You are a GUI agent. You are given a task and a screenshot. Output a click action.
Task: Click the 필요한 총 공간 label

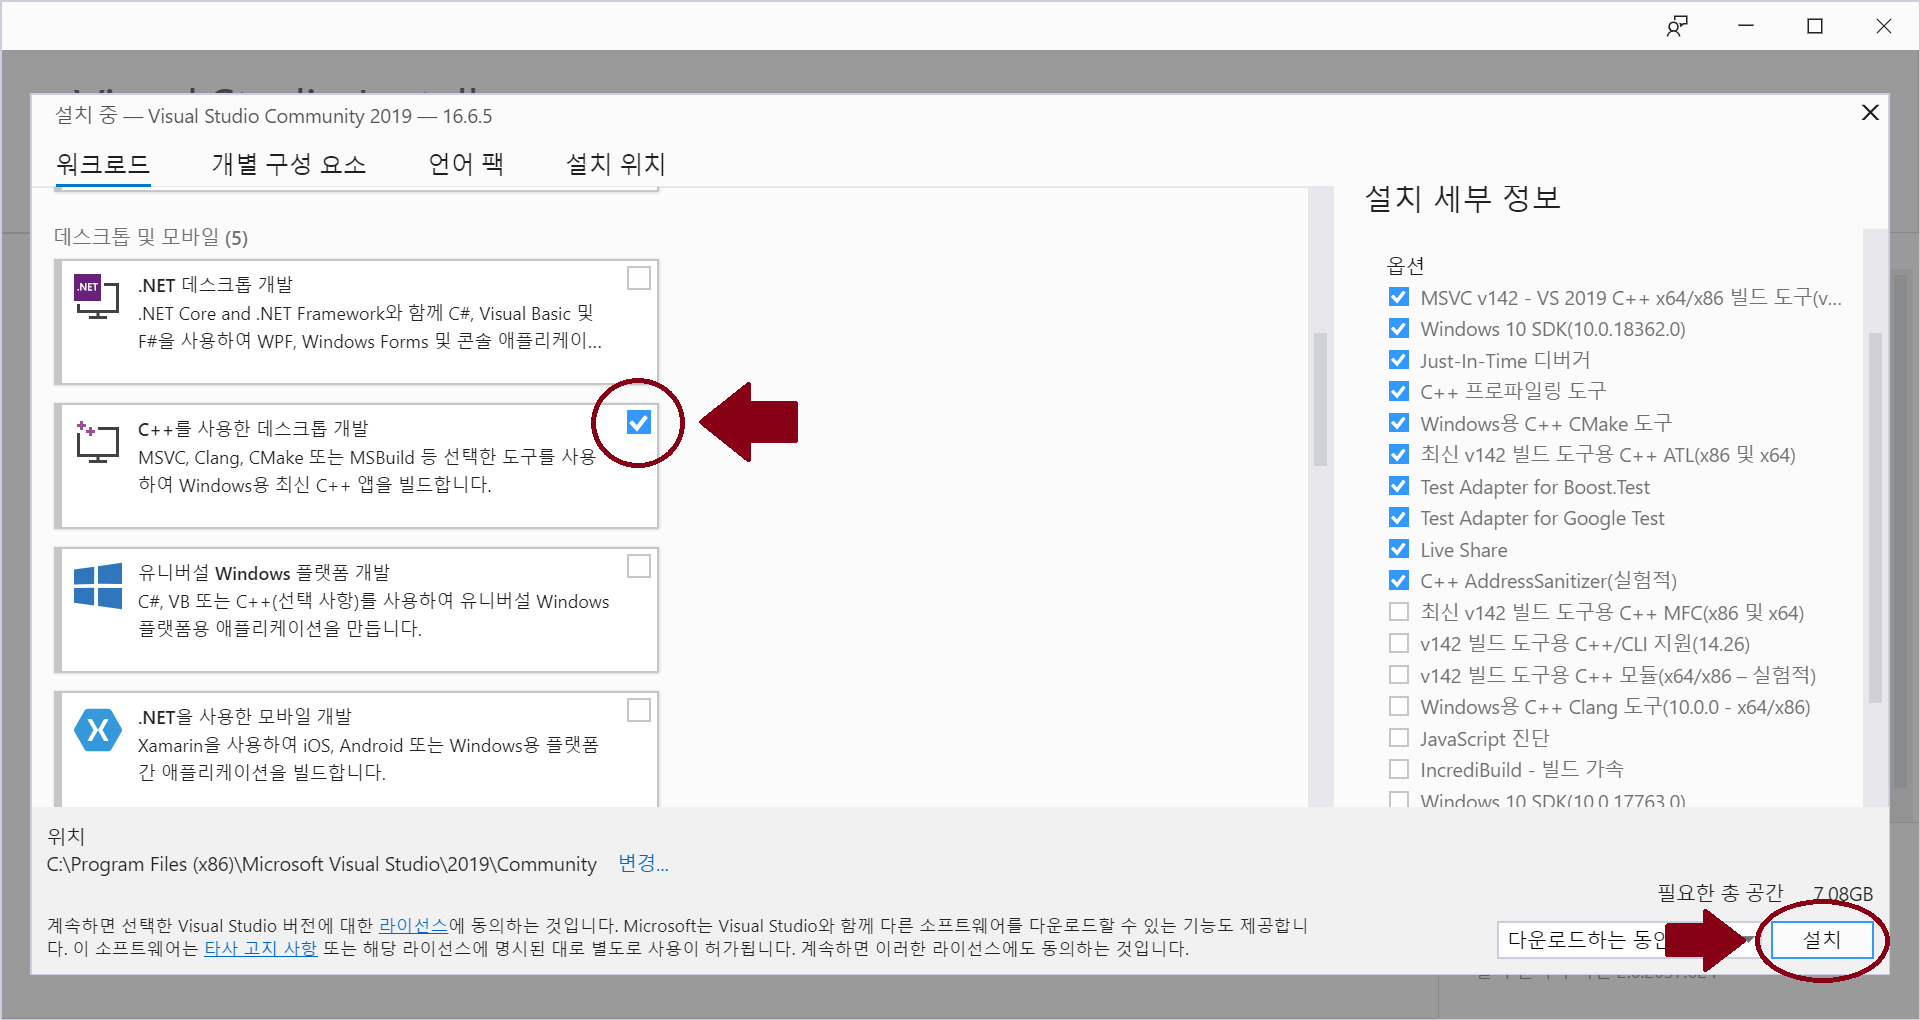[x=1720, y=893]
